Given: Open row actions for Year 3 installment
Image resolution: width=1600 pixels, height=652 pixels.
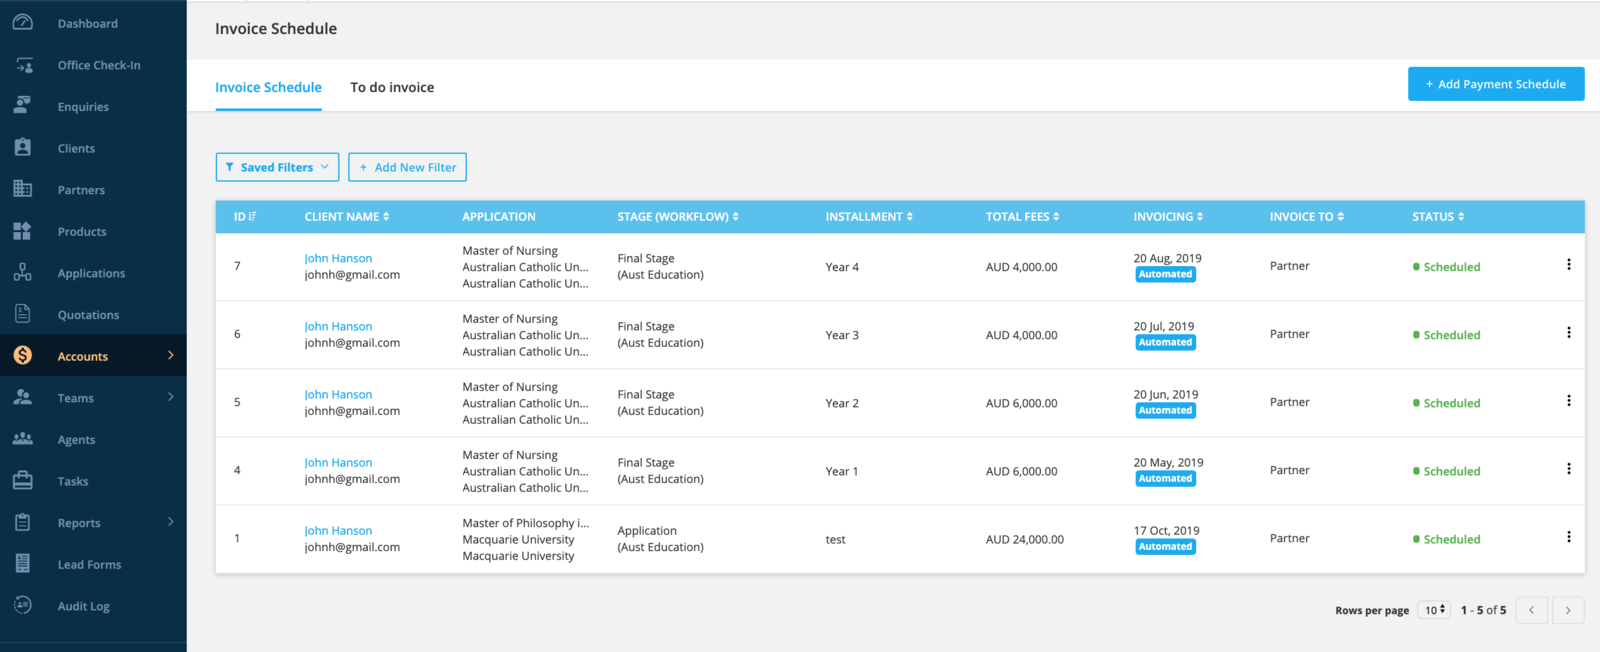Looking at the screenshot, I should (1568, 333).
